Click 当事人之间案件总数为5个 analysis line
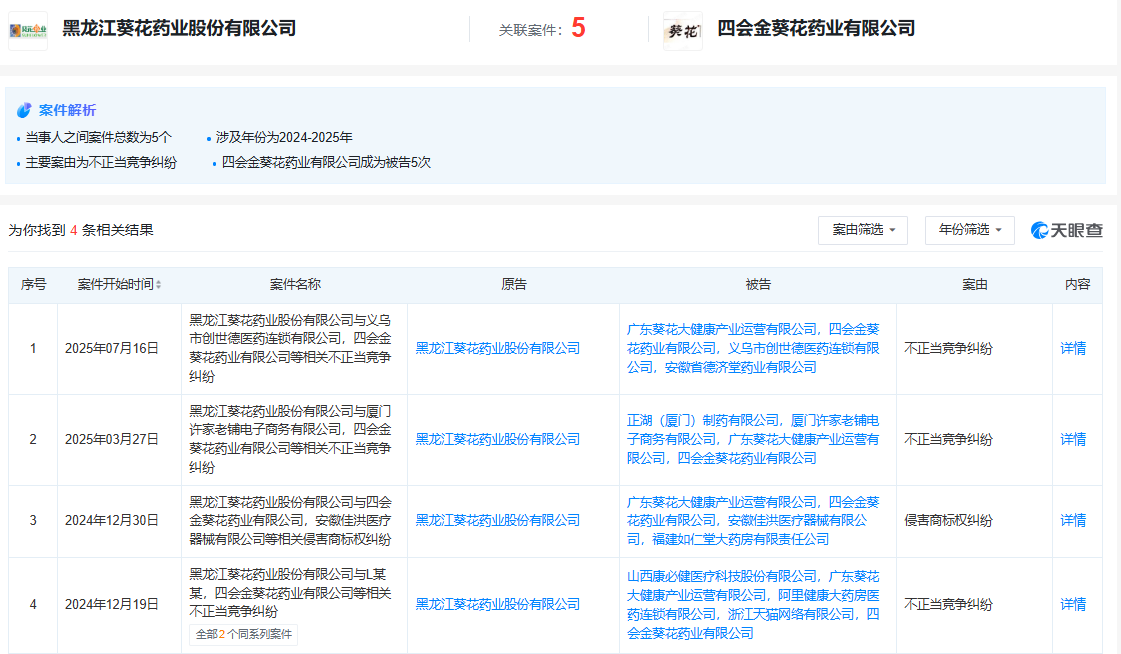 point(99,137)
